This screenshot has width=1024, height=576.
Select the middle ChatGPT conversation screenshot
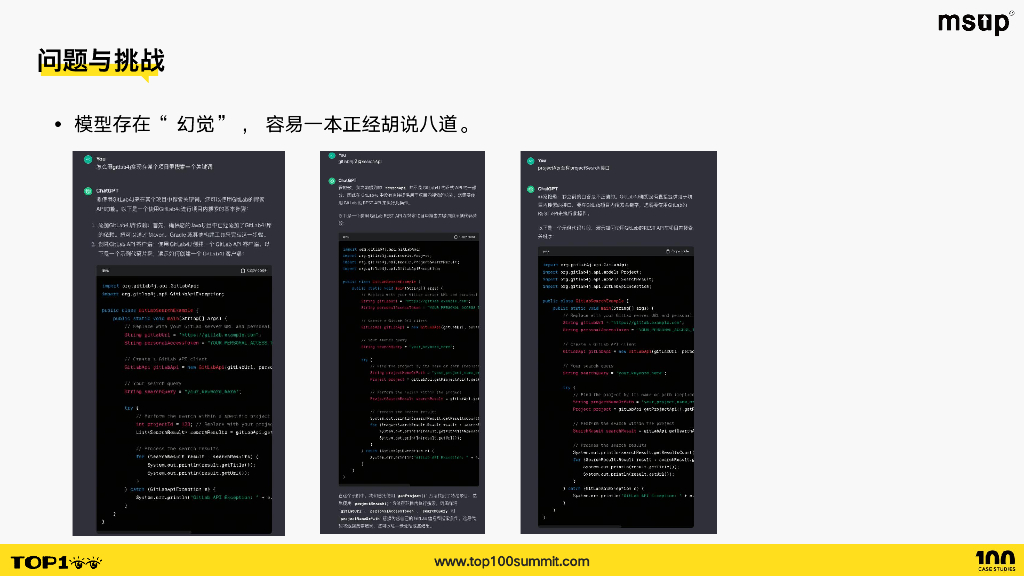point(402,340)
